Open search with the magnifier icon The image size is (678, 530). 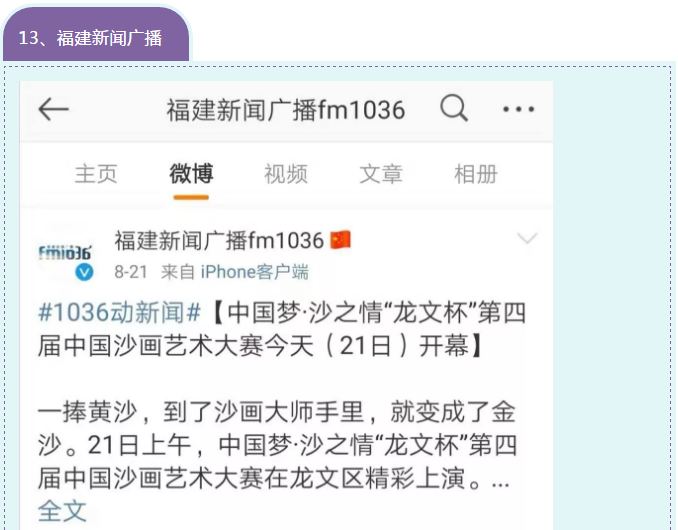click(x=454, y=108)
